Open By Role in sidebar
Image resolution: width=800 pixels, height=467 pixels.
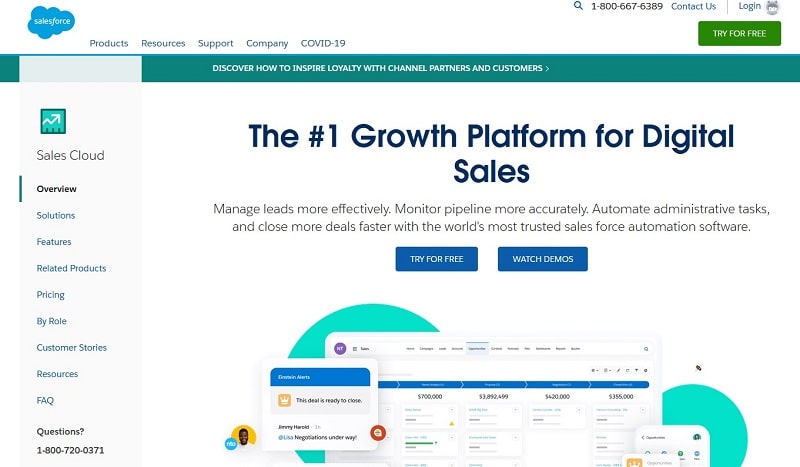(52, 321)
